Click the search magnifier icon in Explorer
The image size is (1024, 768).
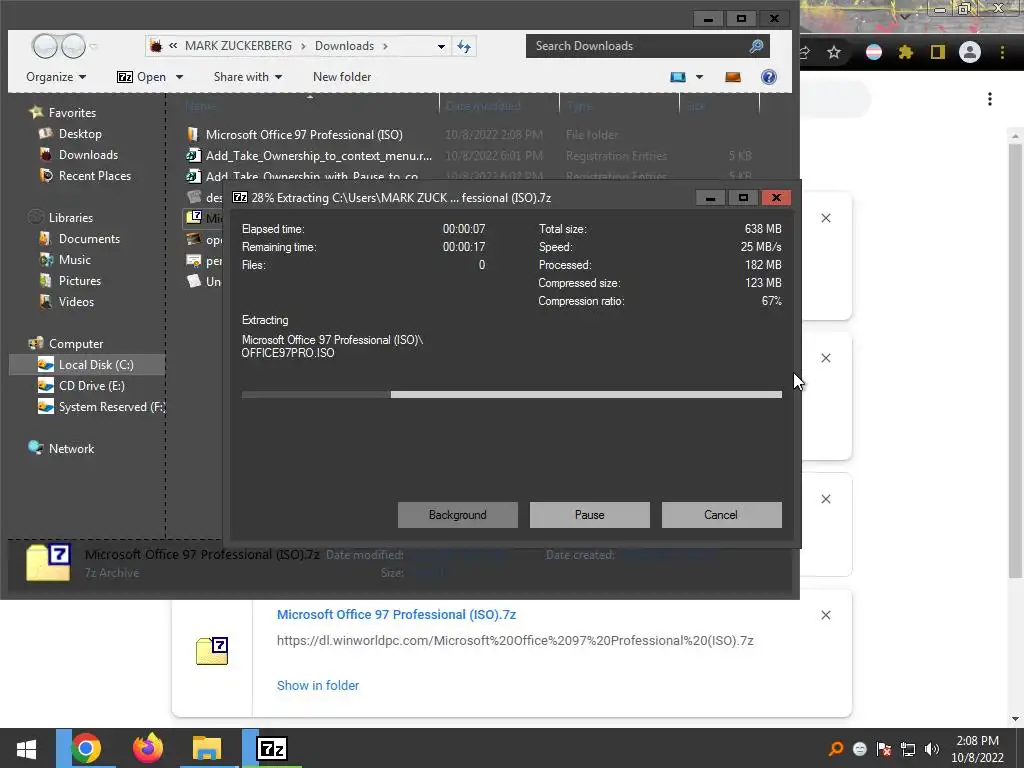coord(756,46)
